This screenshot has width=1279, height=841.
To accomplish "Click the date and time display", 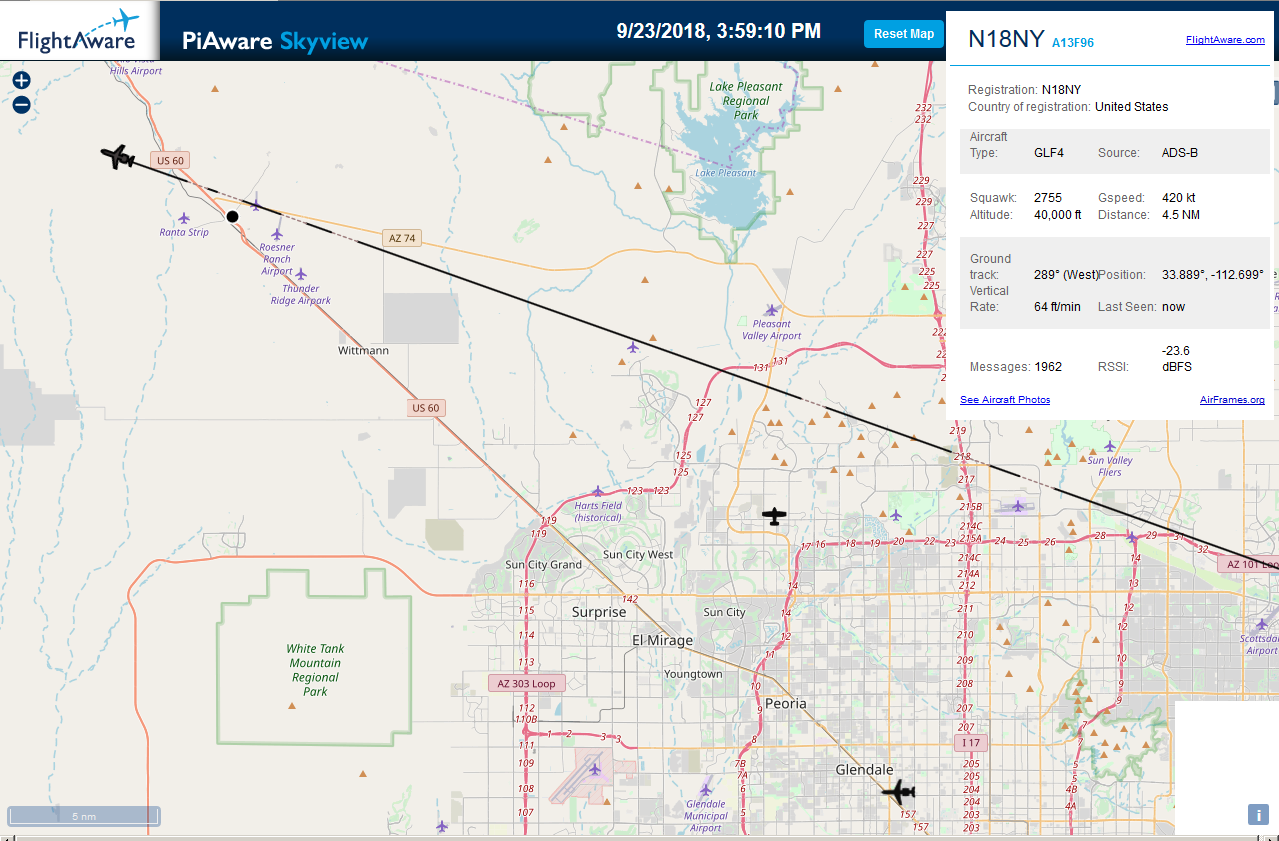I will click(719, 31).
